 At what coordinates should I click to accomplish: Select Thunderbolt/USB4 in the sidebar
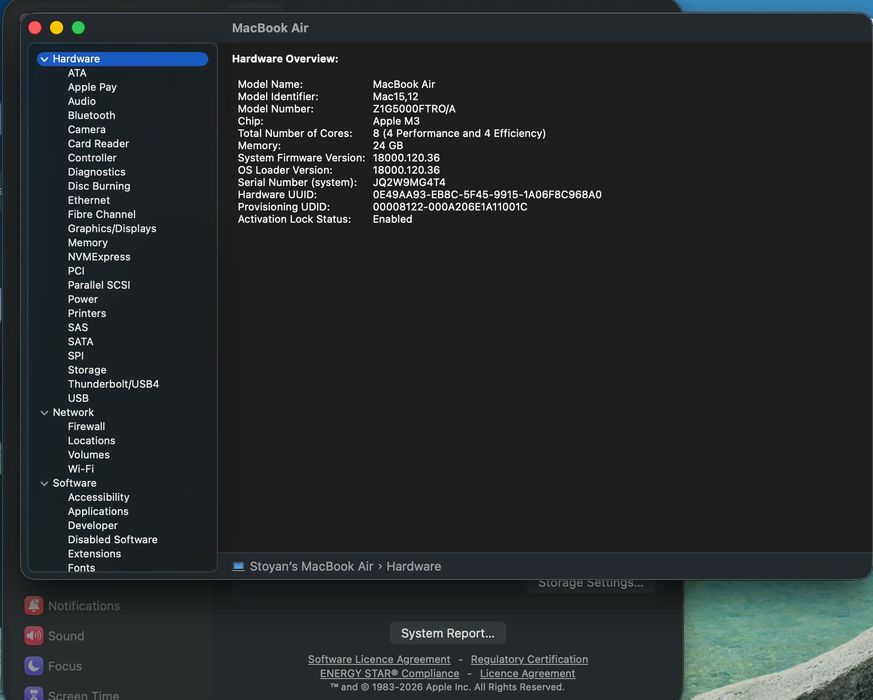tap(114, 384)
